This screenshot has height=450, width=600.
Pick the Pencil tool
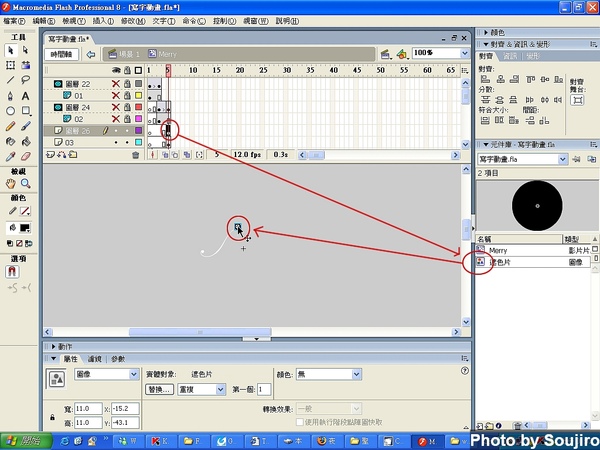[x=10, y=126]
